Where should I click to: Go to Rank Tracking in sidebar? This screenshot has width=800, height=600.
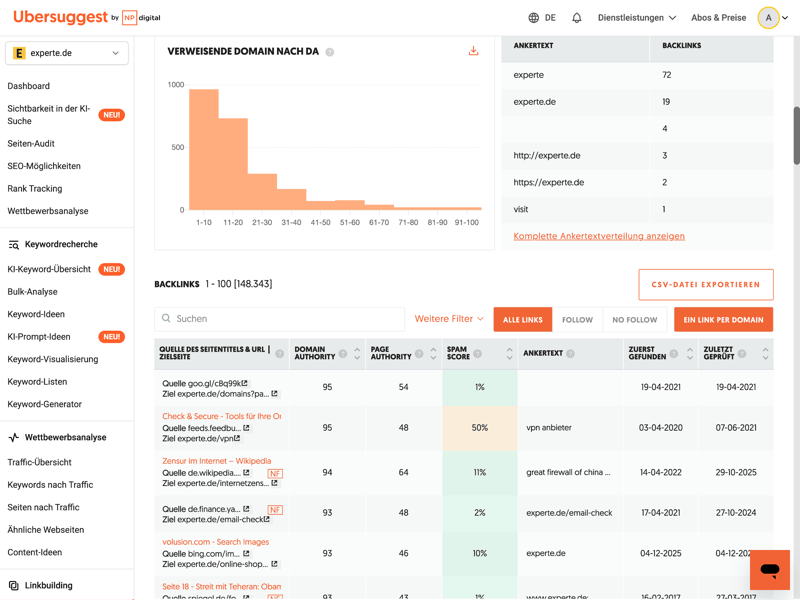pos(35,188)
